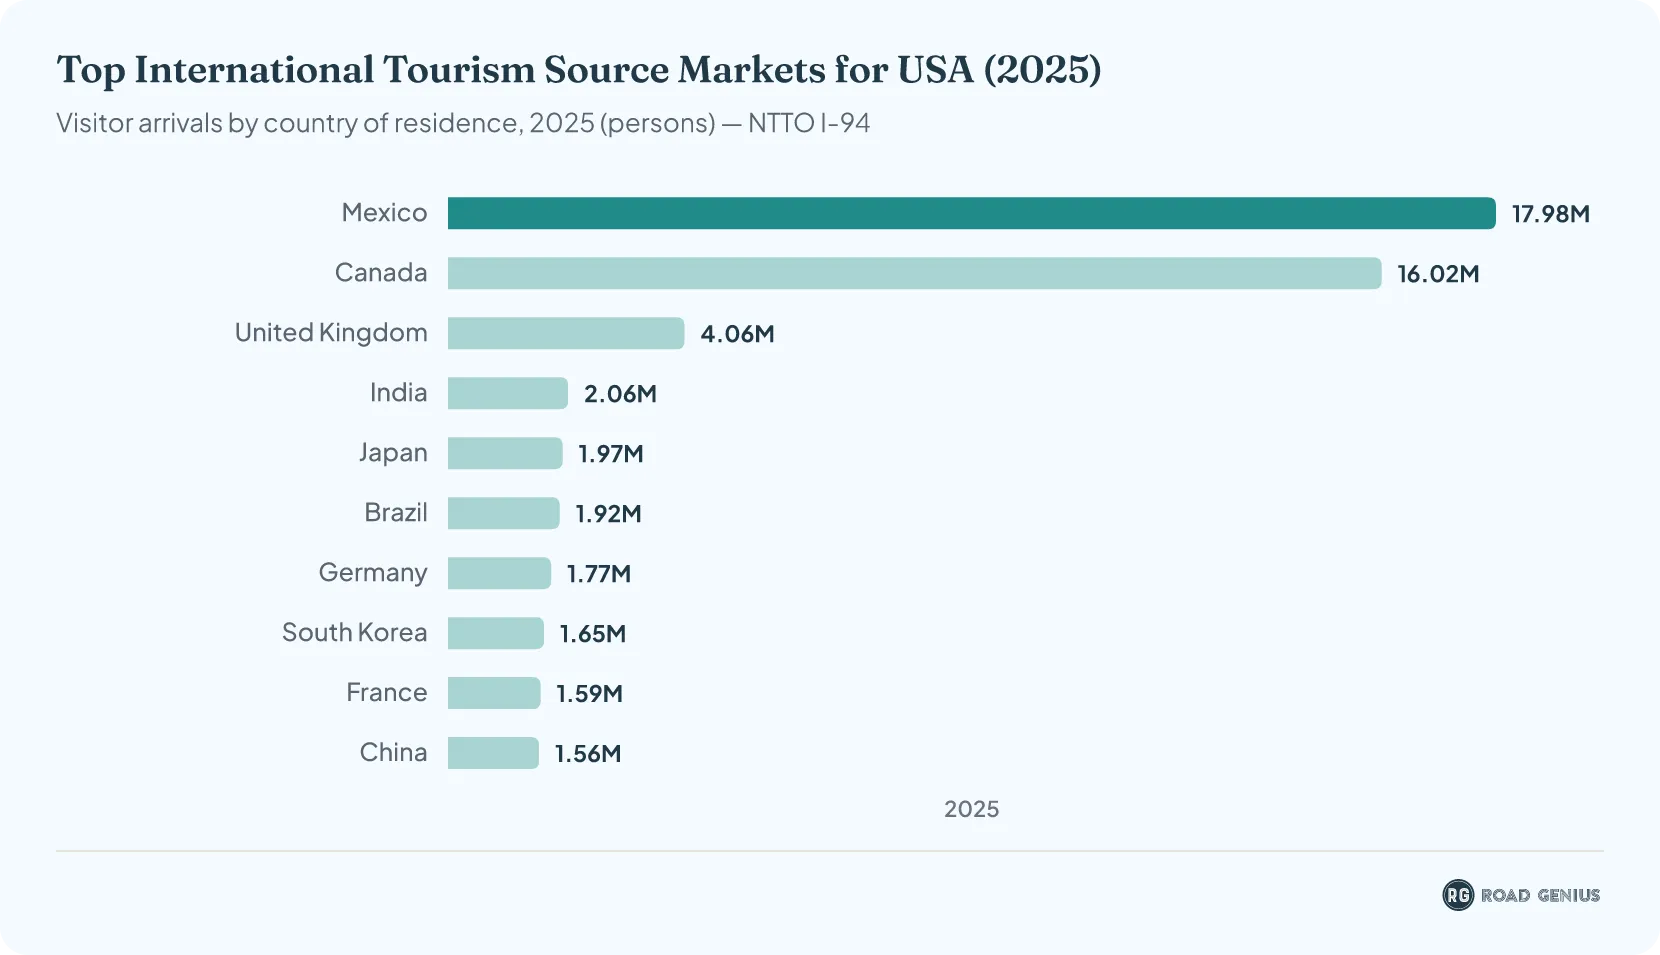
Task: Select the South Korea bar
Action: pos(496,633)
